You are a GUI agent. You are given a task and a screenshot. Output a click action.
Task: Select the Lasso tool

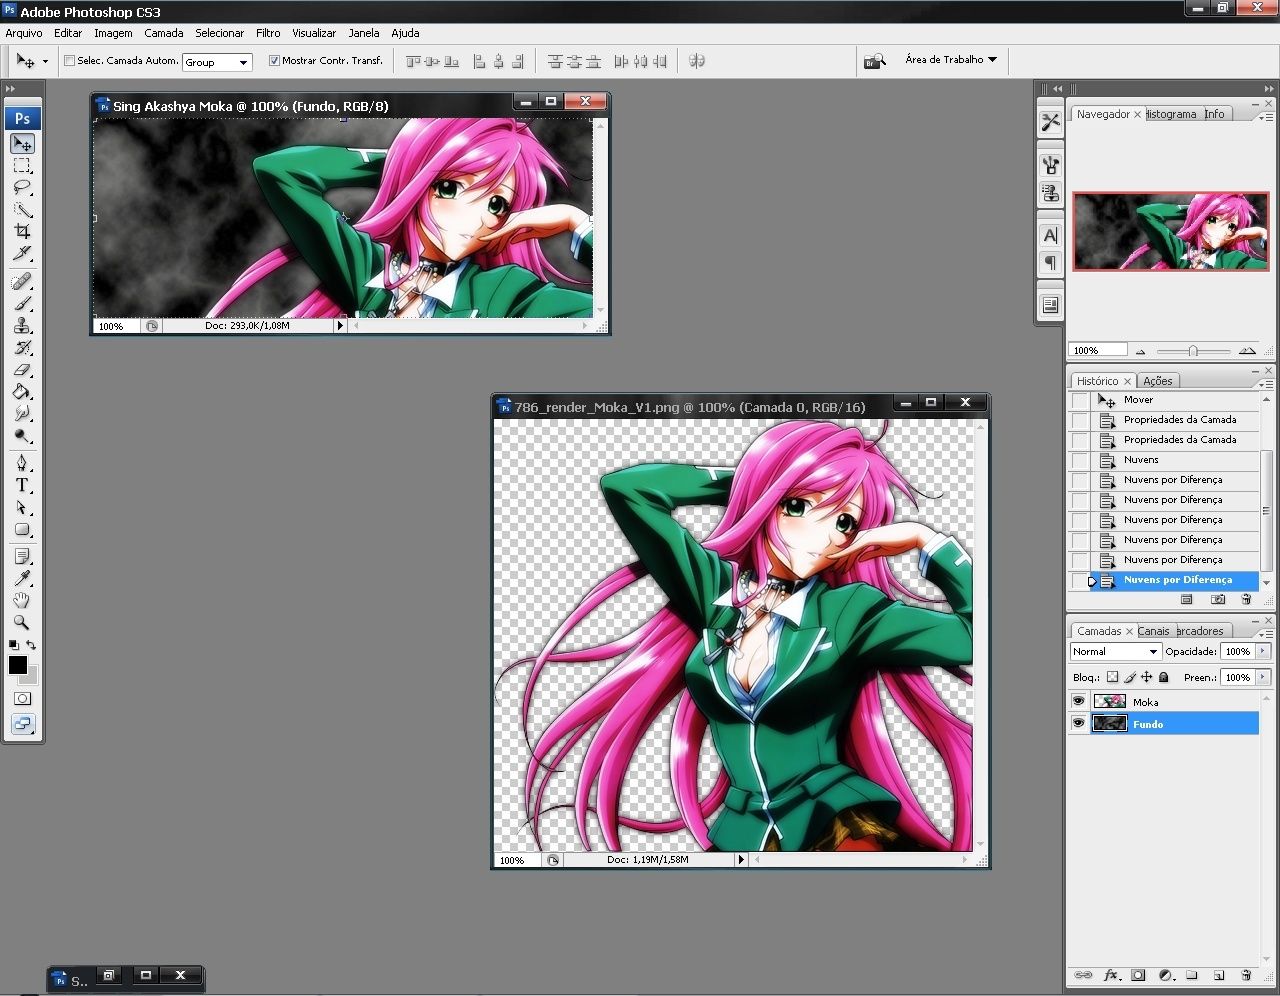point(22,188)
